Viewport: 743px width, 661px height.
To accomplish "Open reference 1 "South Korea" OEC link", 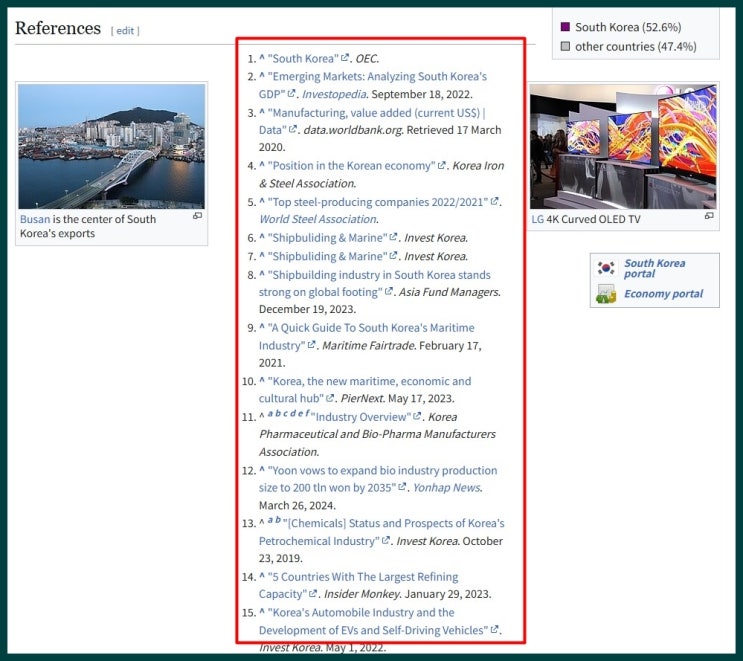I will pos(303,59).
